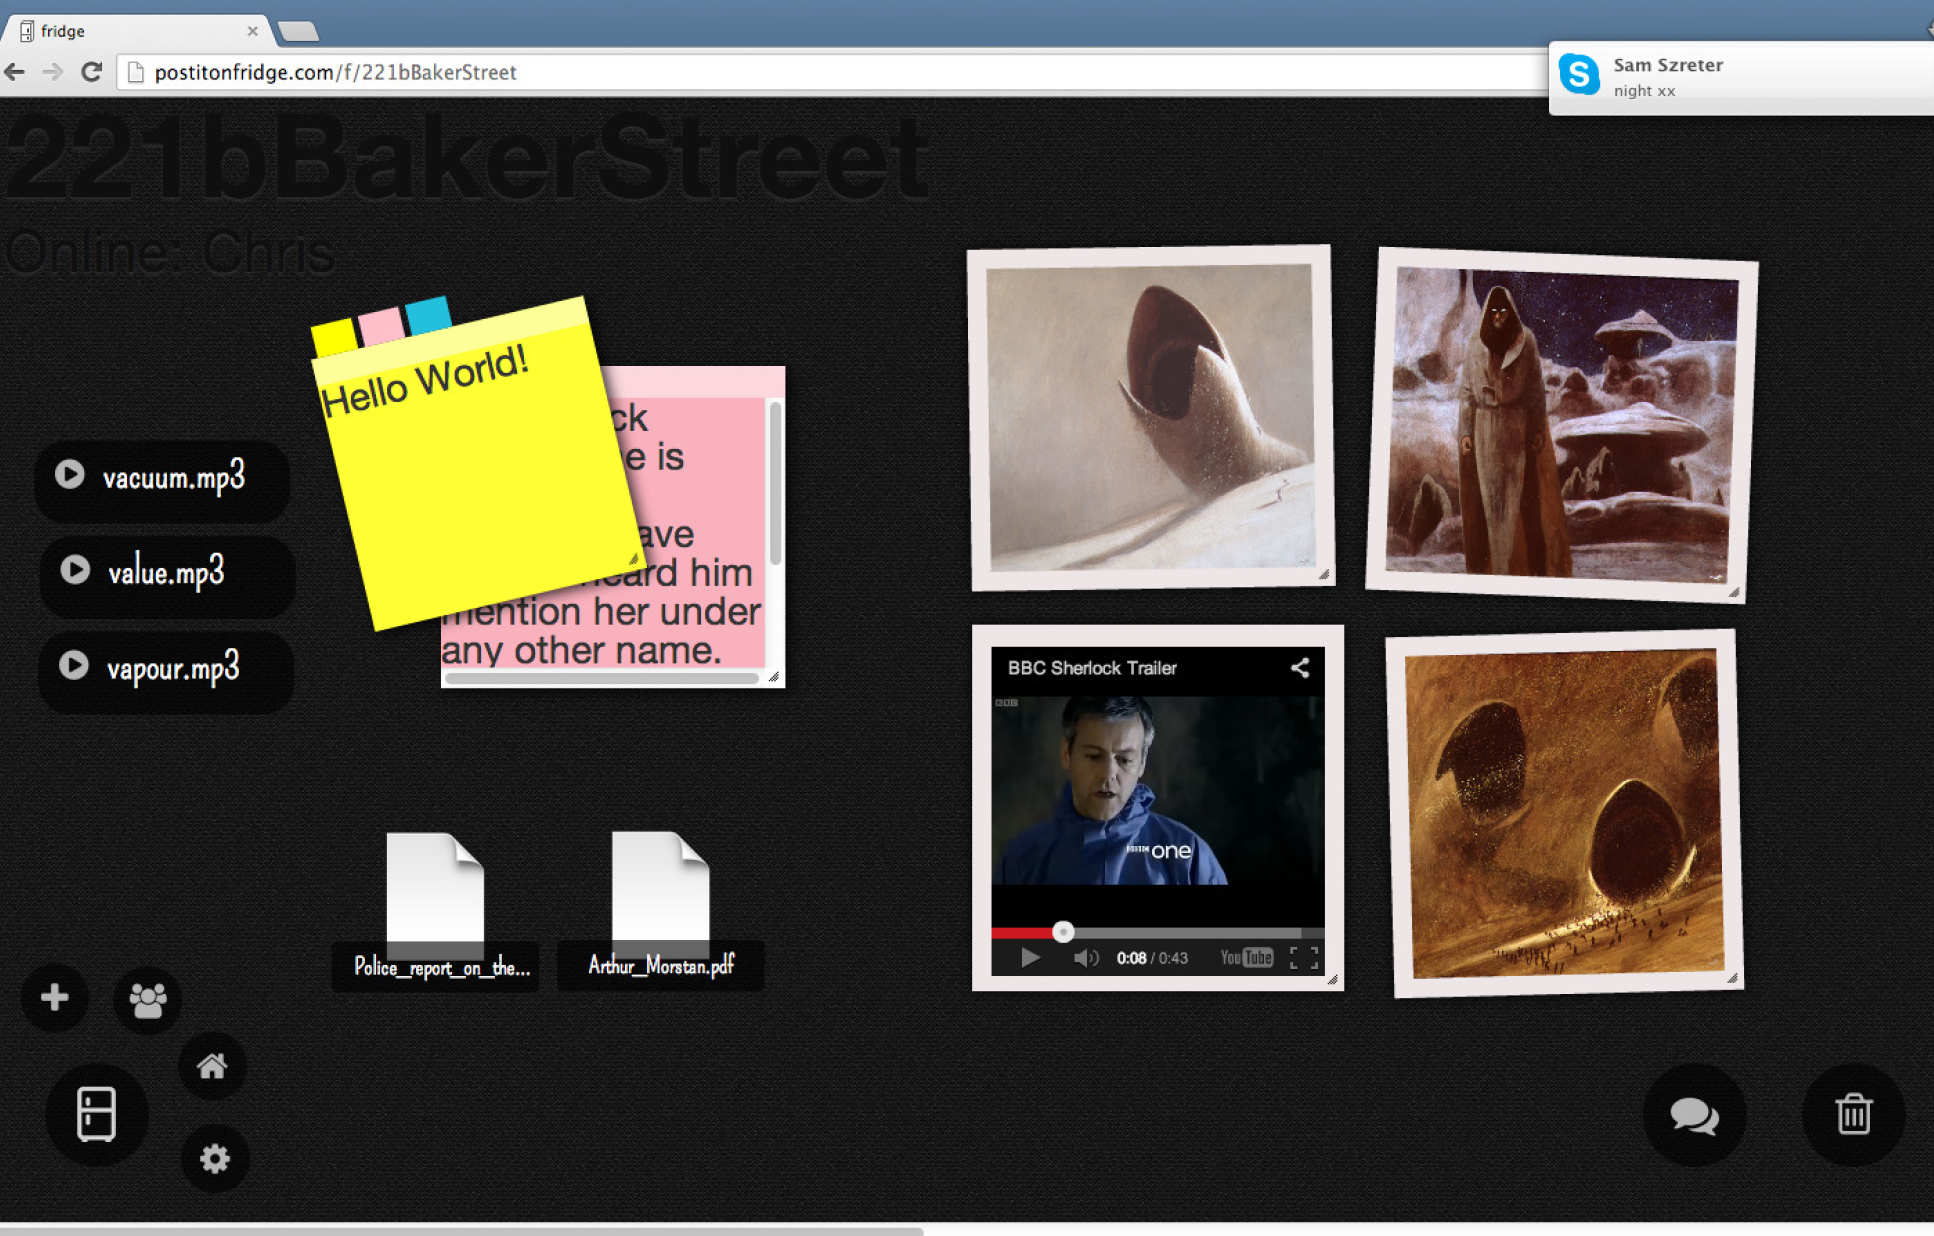The width and height of the screenshot is (1934, 1236).
Task: Select the cyan color tab on sticky note
Action: (428, 314)
